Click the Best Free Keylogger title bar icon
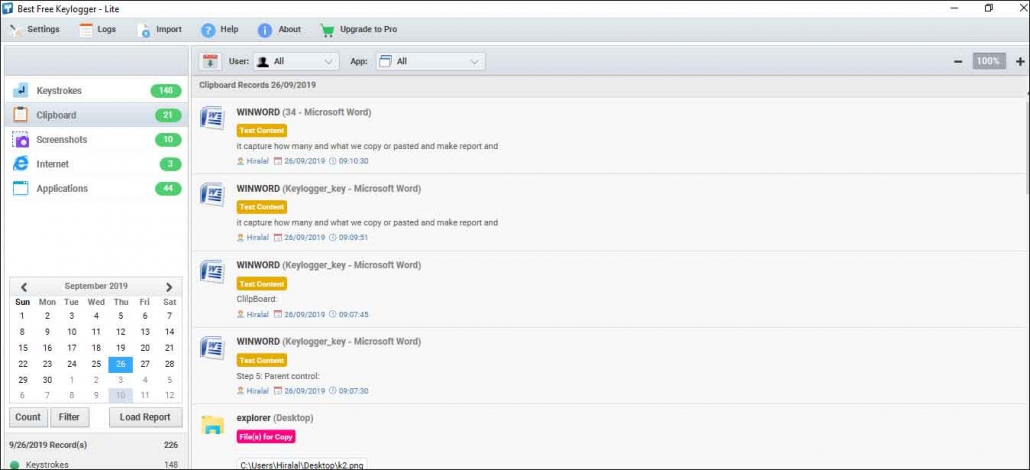1030x470 pixels. [9, 9]
